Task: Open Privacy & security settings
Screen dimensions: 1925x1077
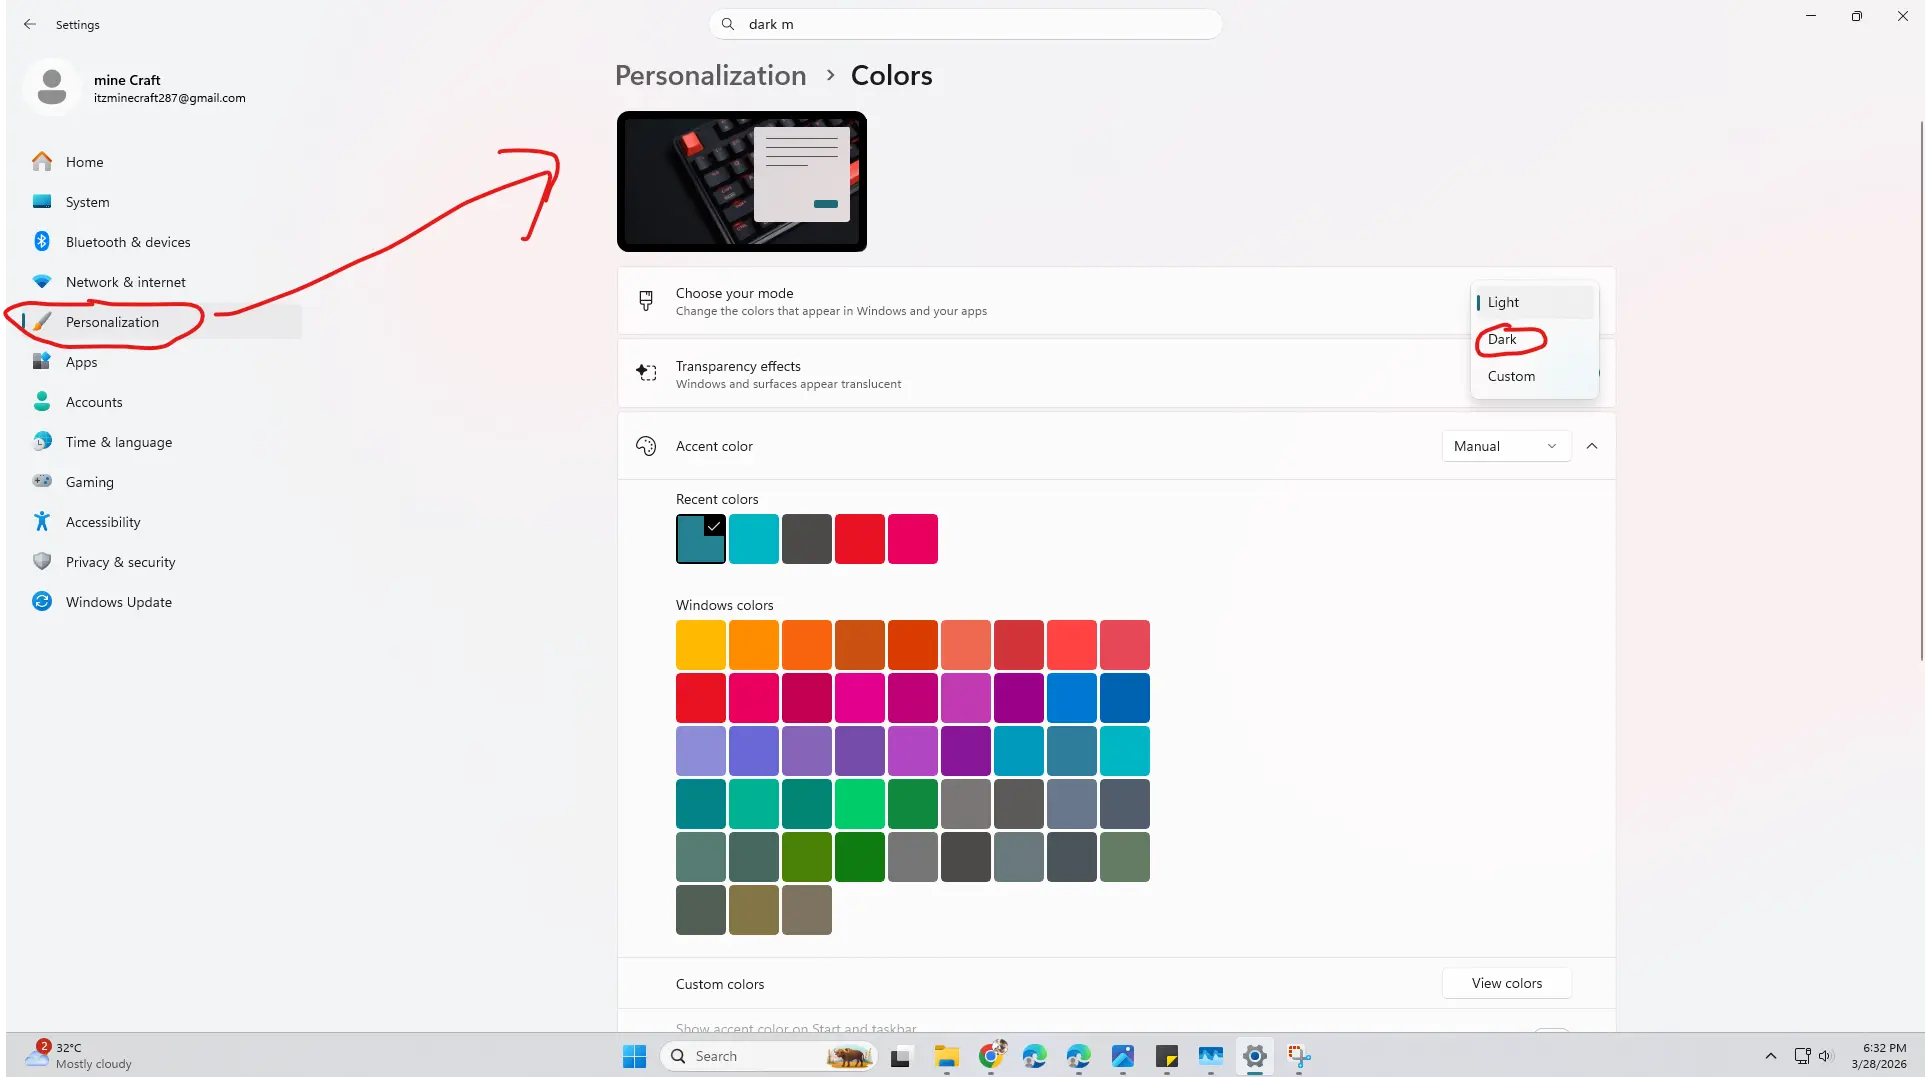Action: [x=120, y=562]
